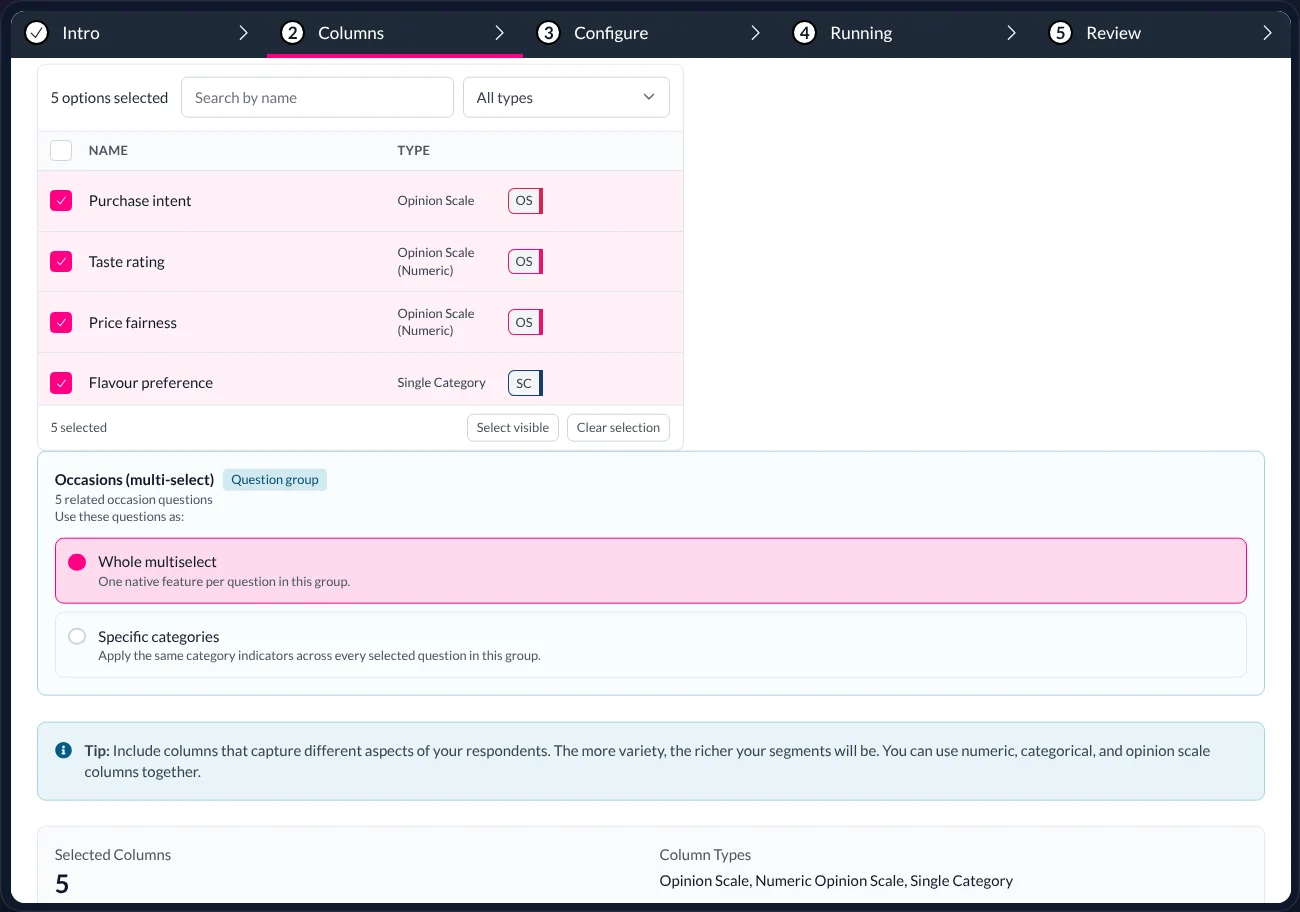
Task: Click the chevron after the Review step
Action: coord(1267,33)
